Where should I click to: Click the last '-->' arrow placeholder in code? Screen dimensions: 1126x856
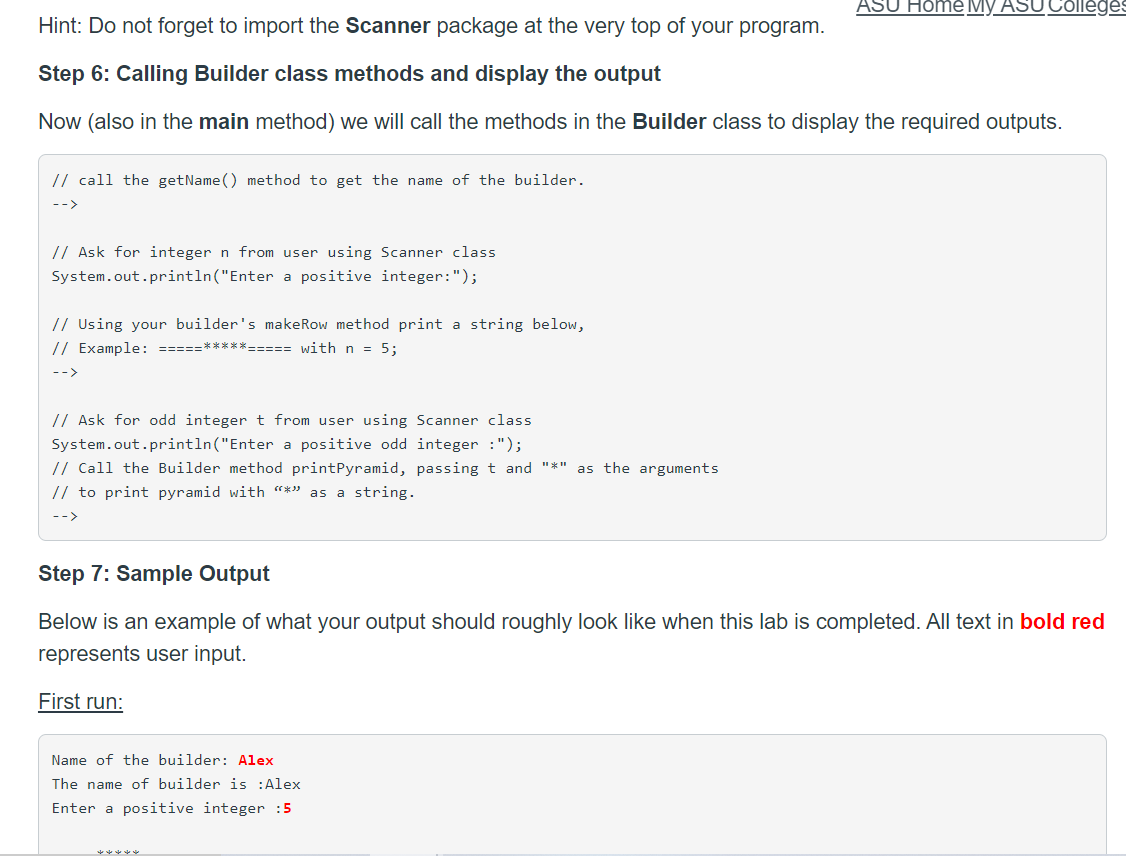tap(65, 516)
